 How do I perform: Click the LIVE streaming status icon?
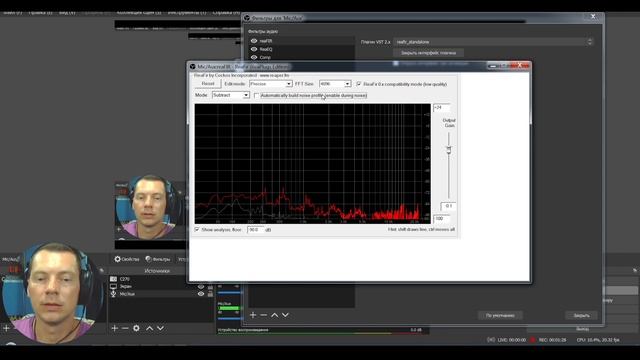tap(491, 340)
